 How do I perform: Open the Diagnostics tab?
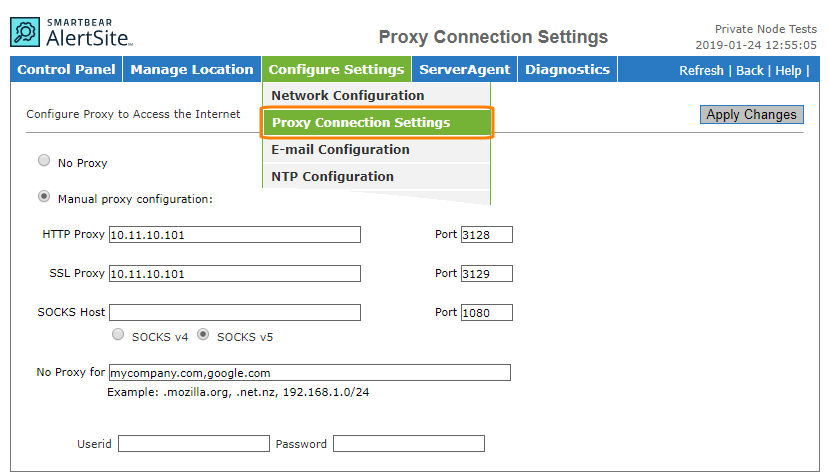567,69
